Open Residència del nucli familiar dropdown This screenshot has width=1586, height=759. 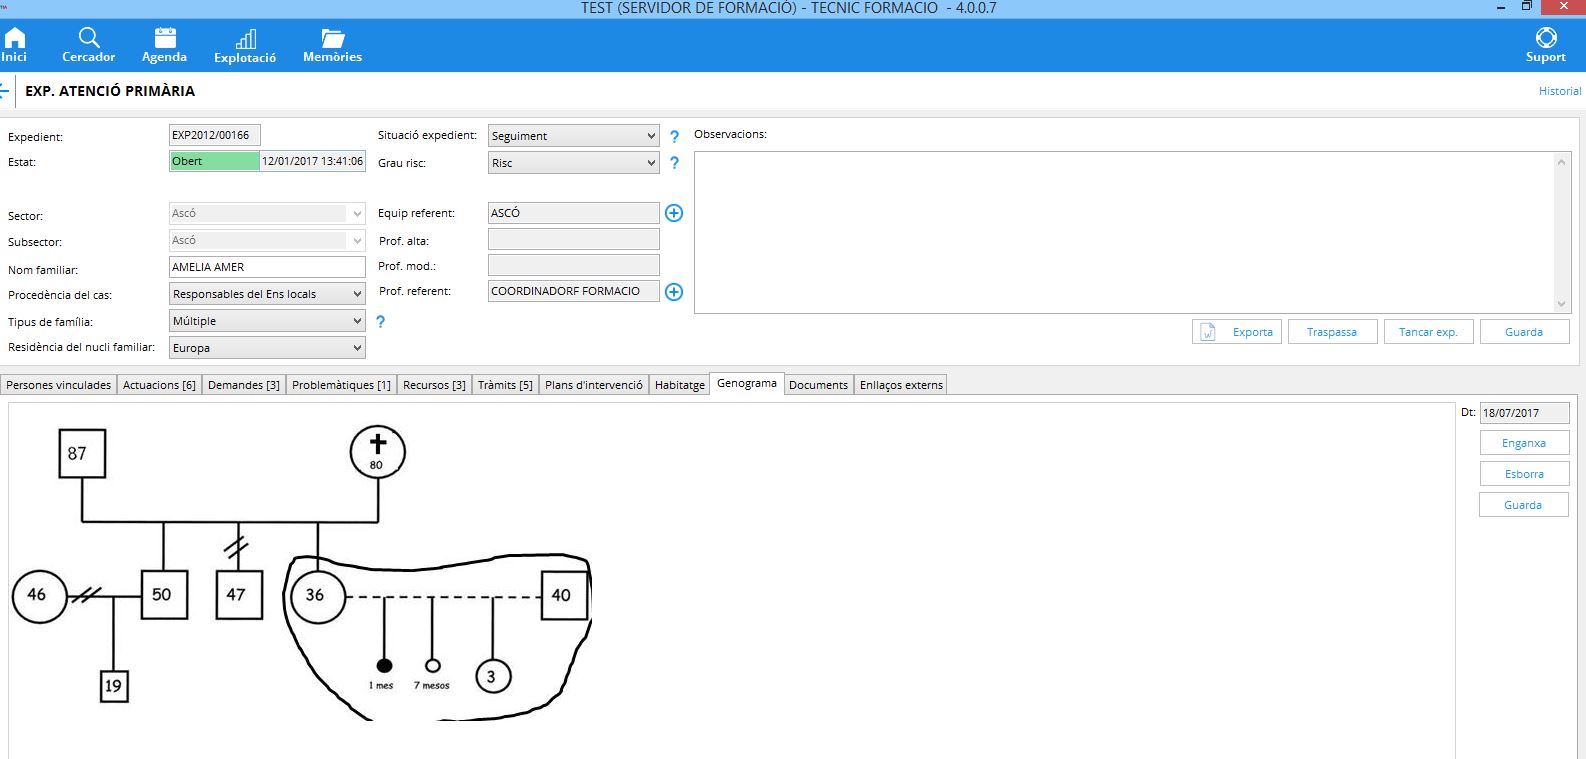[356, 348]
